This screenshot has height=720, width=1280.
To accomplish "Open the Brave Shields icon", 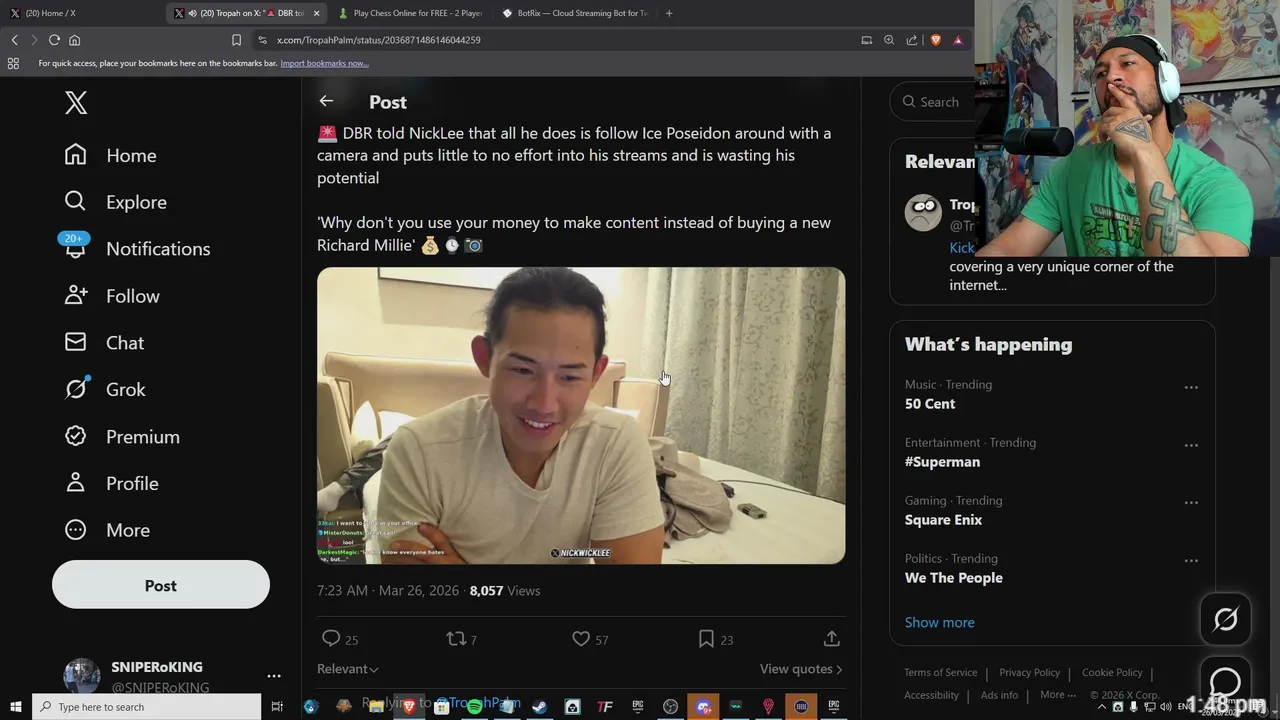I will pyautogui.click(x=936, y=40).
